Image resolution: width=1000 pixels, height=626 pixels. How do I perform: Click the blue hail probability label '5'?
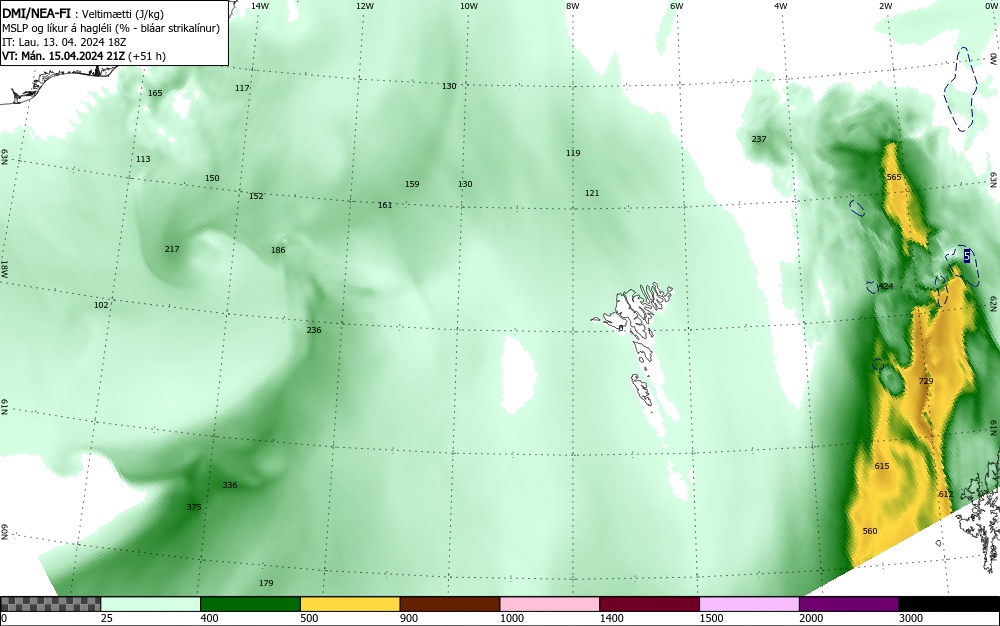click(967, 256)
